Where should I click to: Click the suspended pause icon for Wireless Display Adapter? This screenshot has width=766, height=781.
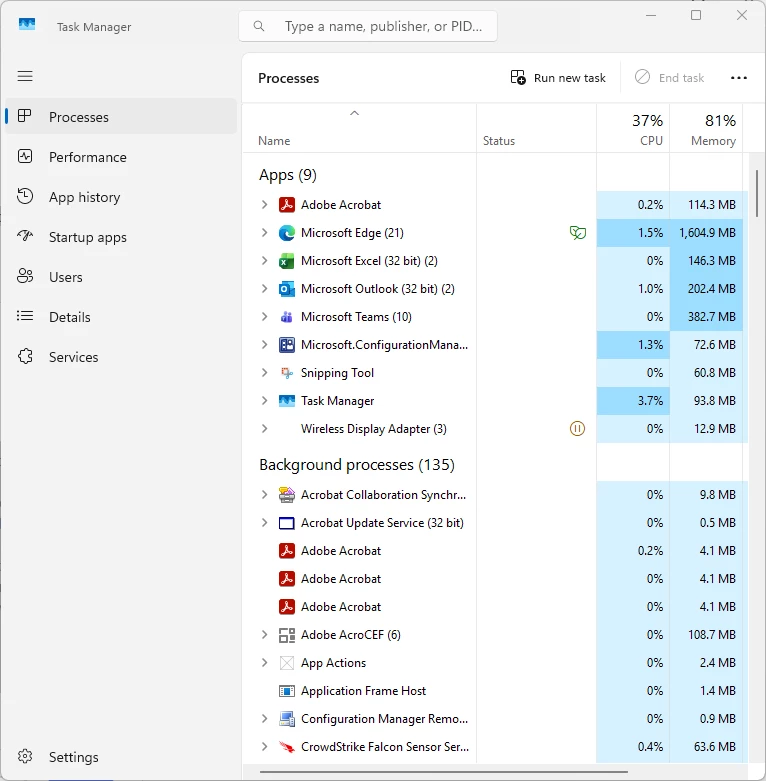click(577, 428)
